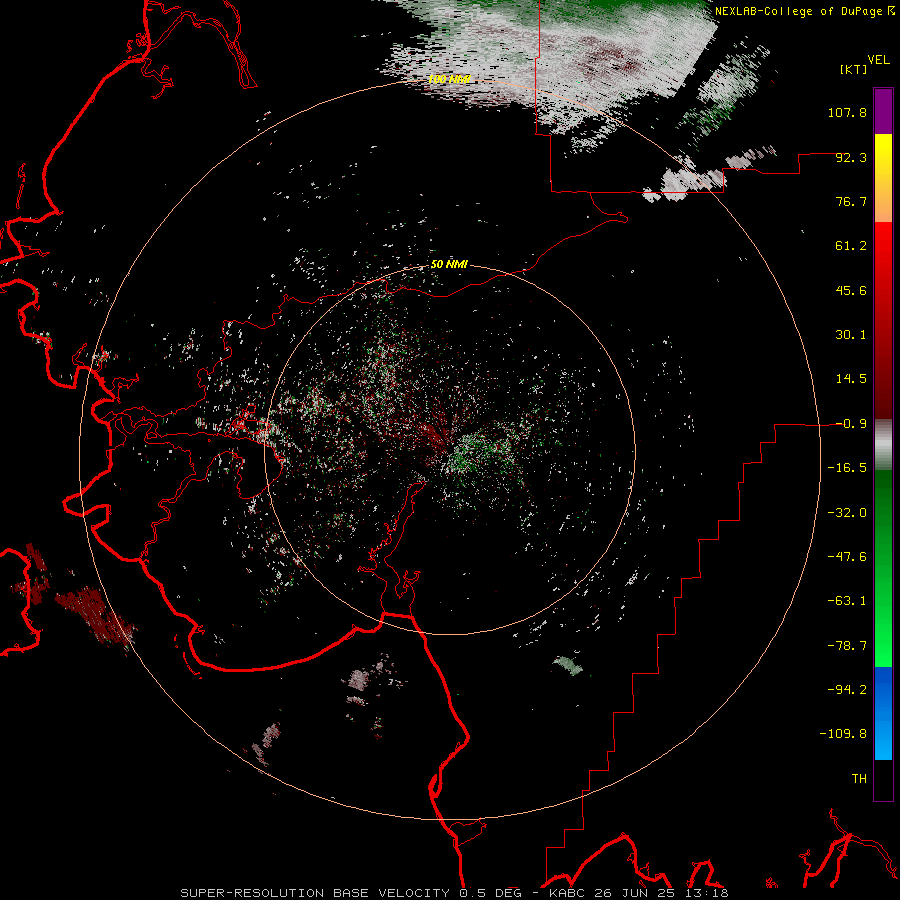Click the -63.1 velocity scale value
Viewport: 900px width, 900px height.
point(847,601)
